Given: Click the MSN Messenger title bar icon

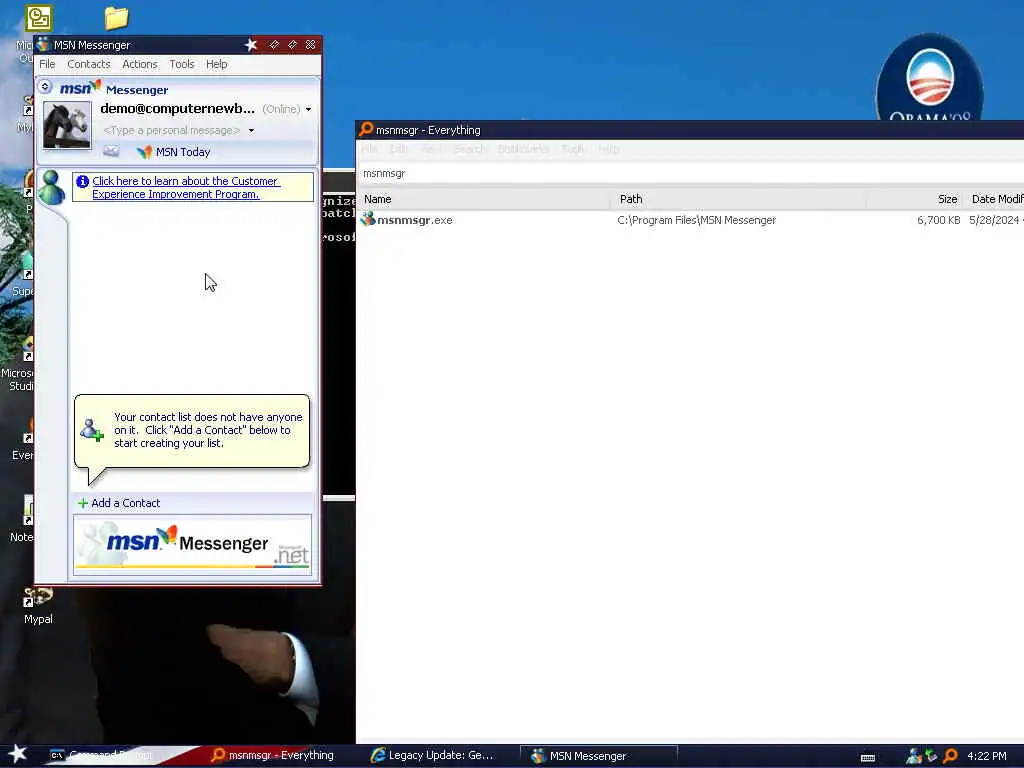Looking at the screenshot, I should 43,44.
